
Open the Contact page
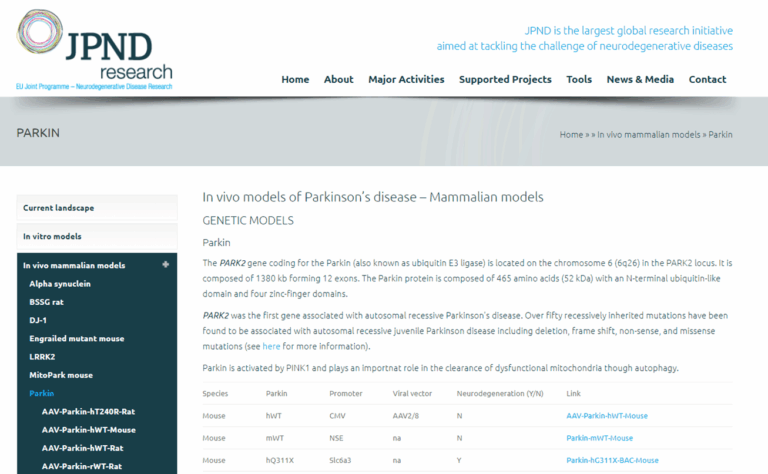[x=707, y=79]
